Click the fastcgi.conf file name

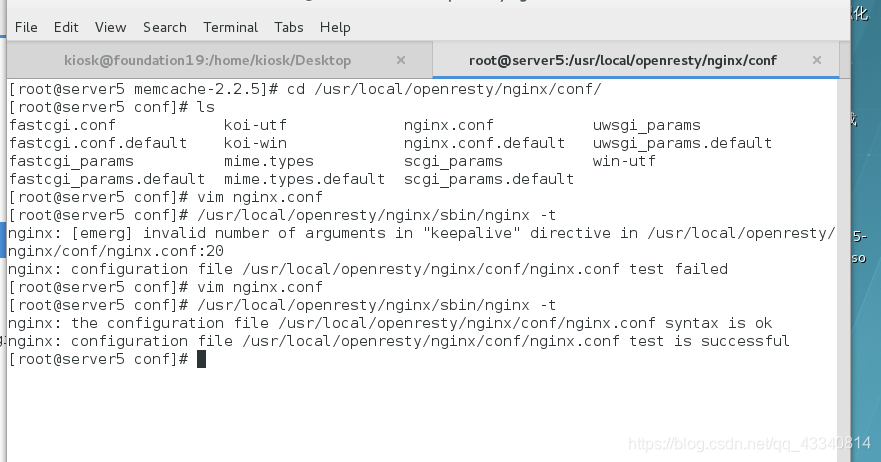coord(62,125)
